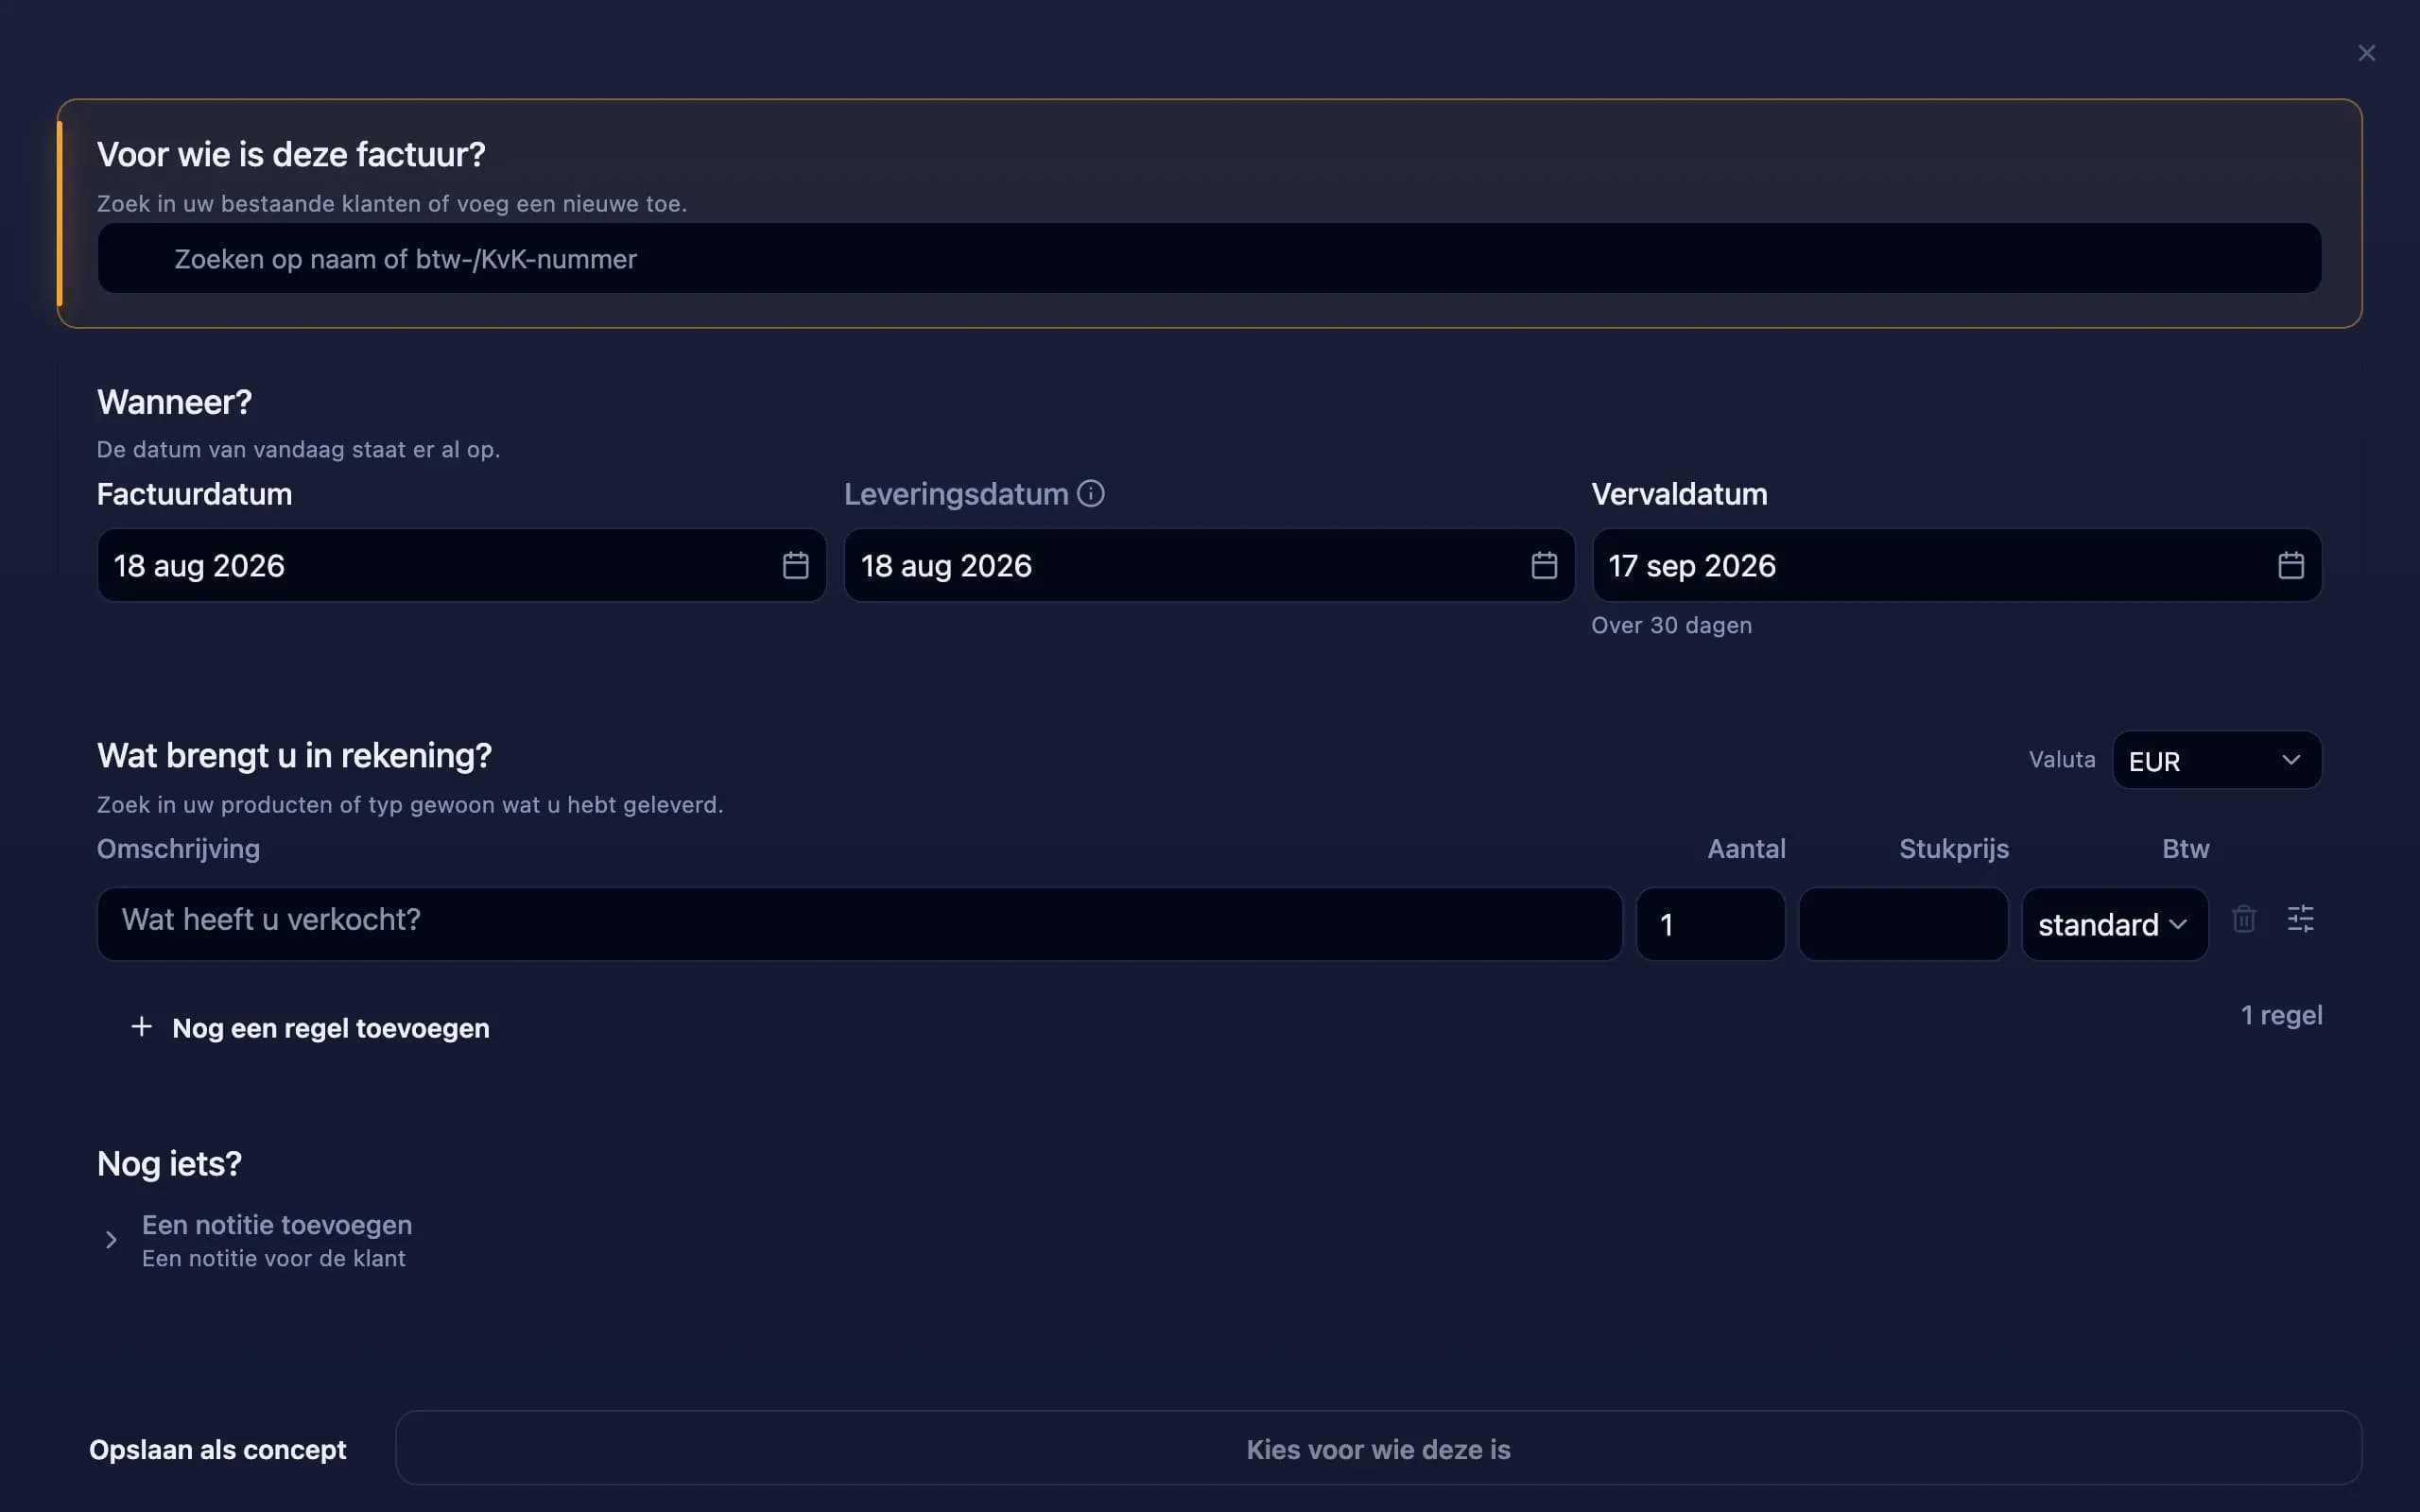Close the invoice dialog with X
Viewport: 2420px width, 1512px height.
tap(2366, 53)
